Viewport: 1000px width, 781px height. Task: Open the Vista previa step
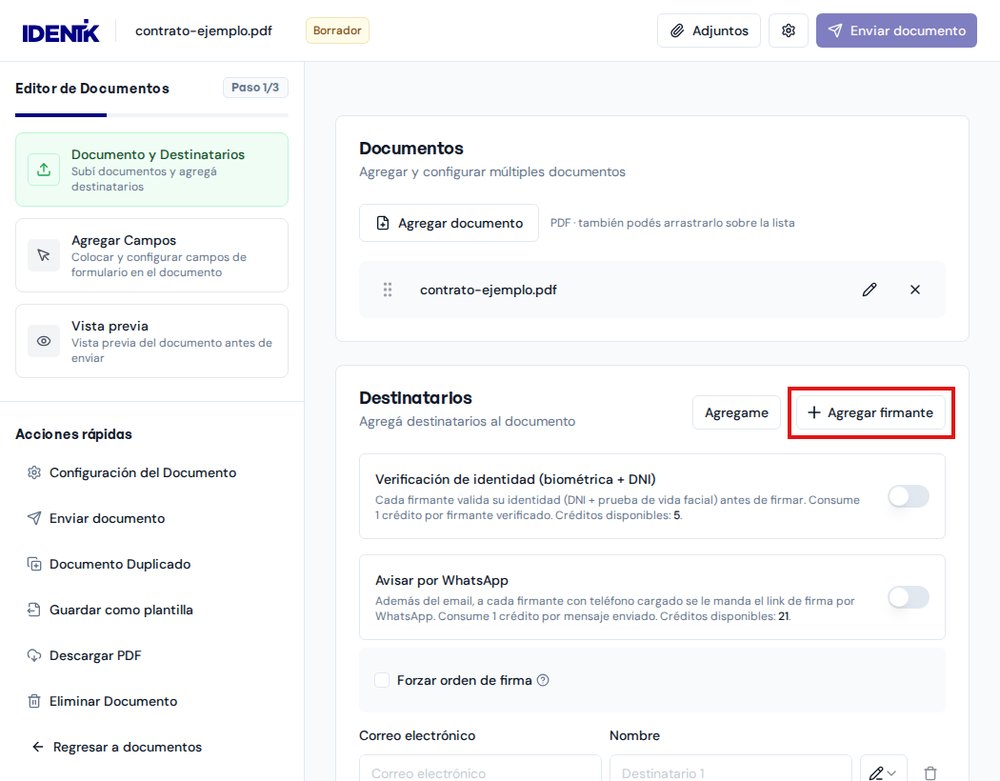pos(152,341)
